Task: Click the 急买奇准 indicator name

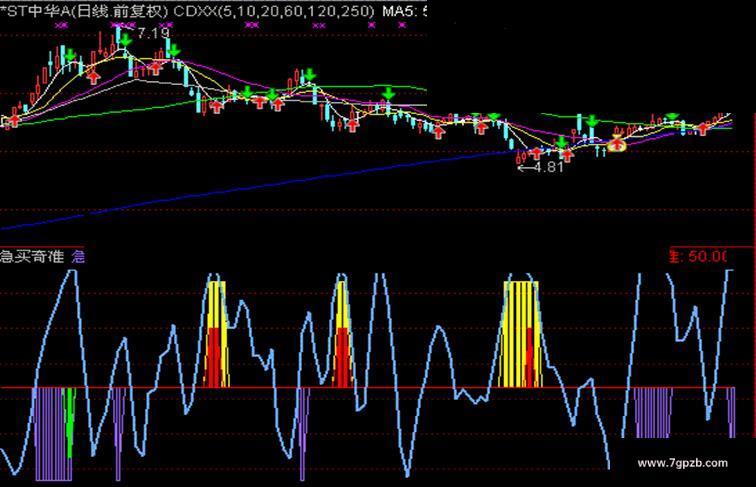Action: [32, 256]
